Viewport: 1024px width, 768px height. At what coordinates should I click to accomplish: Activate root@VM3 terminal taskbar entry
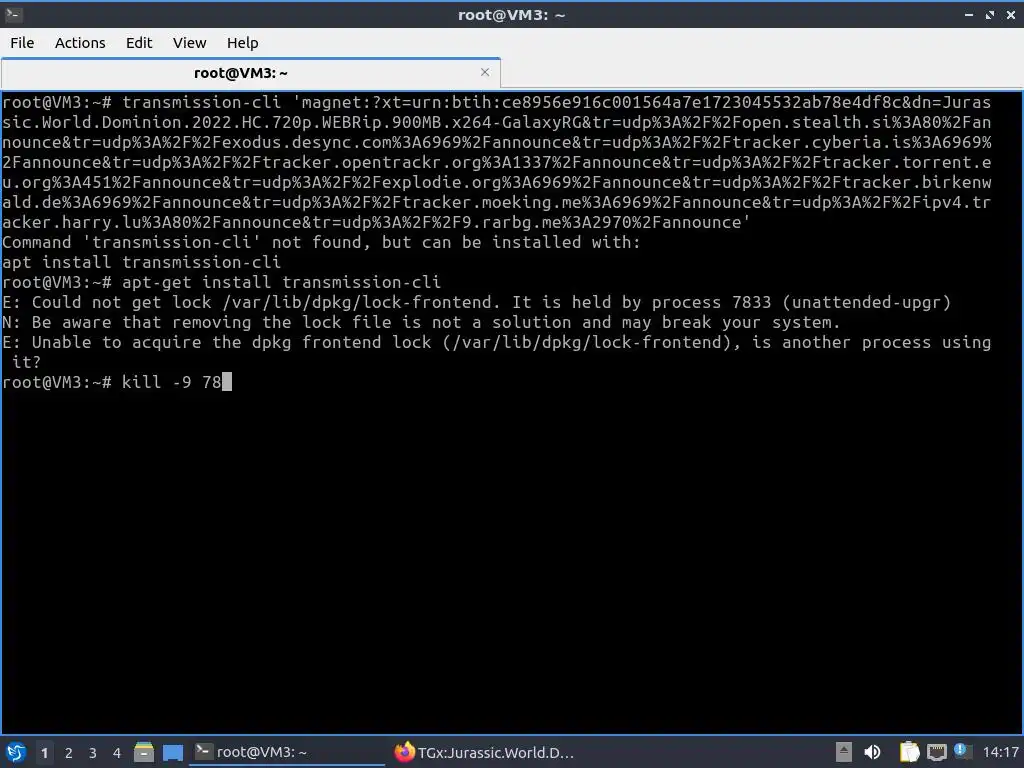click(x=287, y=752)
